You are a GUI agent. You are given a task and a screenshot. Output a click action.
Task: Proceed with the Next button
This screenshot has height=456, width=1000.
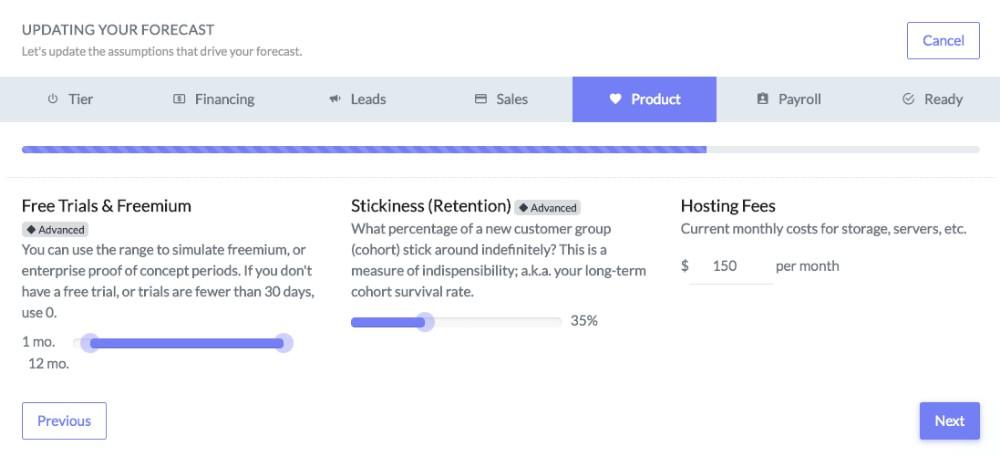tap(950, 421)
